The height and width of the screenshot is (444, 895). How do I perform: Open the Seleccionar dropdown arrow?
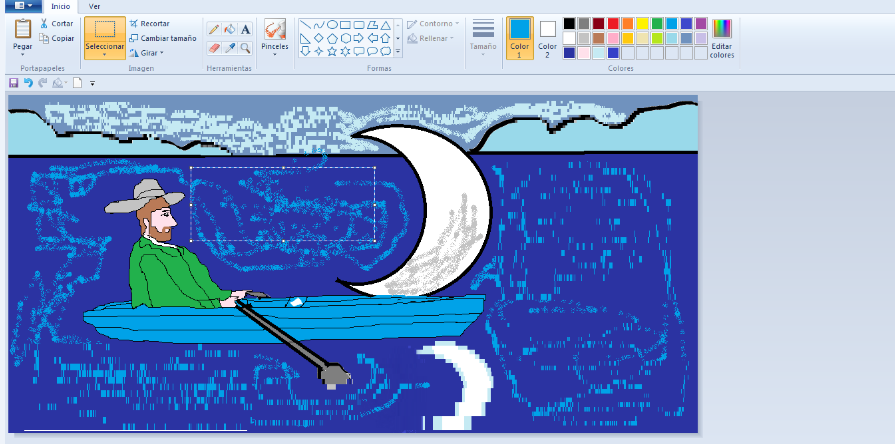(x=104, y=55)
